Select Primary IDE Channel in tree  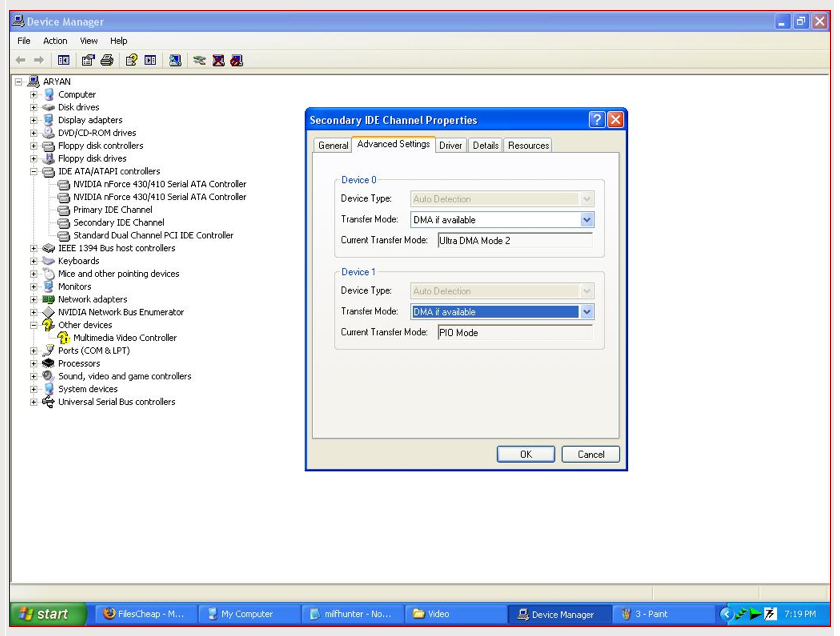click(112, 209)
